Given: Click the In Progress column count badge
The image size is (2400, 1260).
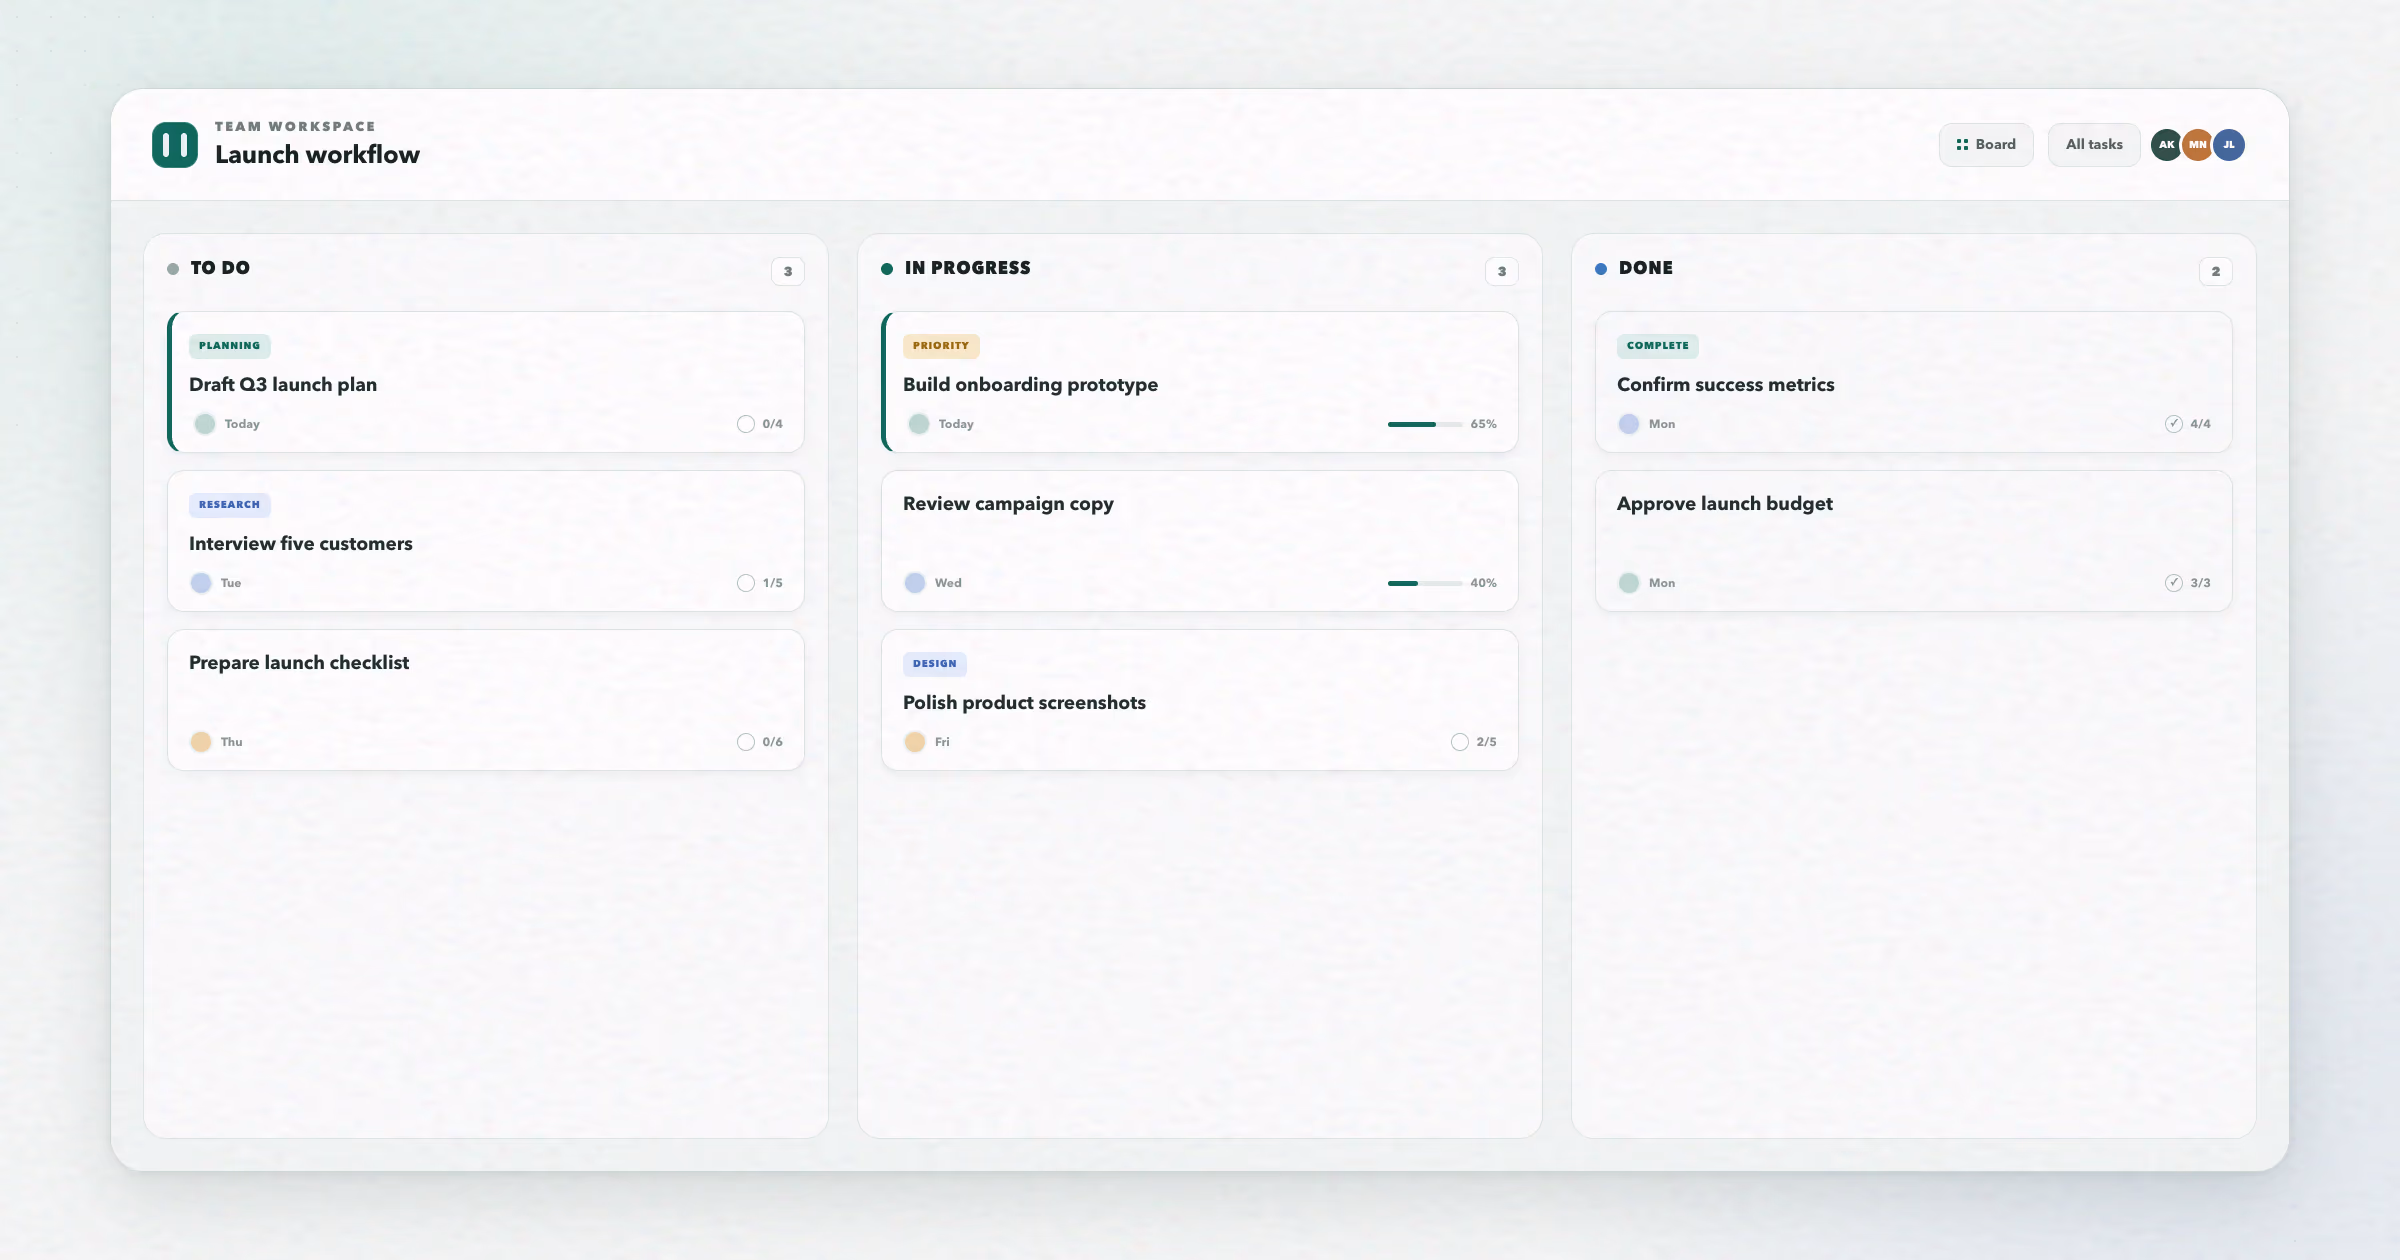Looking at the screenshot, I should click(x=1502, y=271).
